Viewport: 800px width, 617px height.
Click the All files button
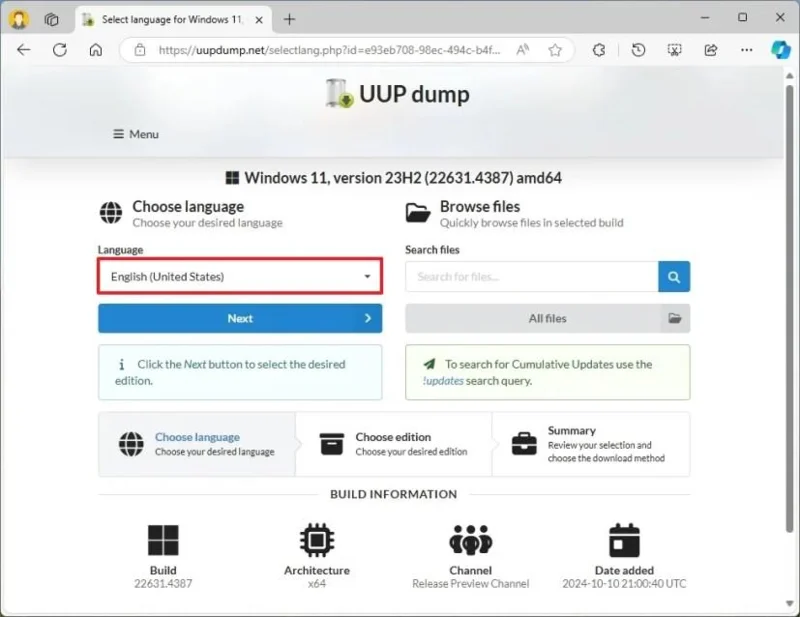pyautogui.click(x=547, y=318)
